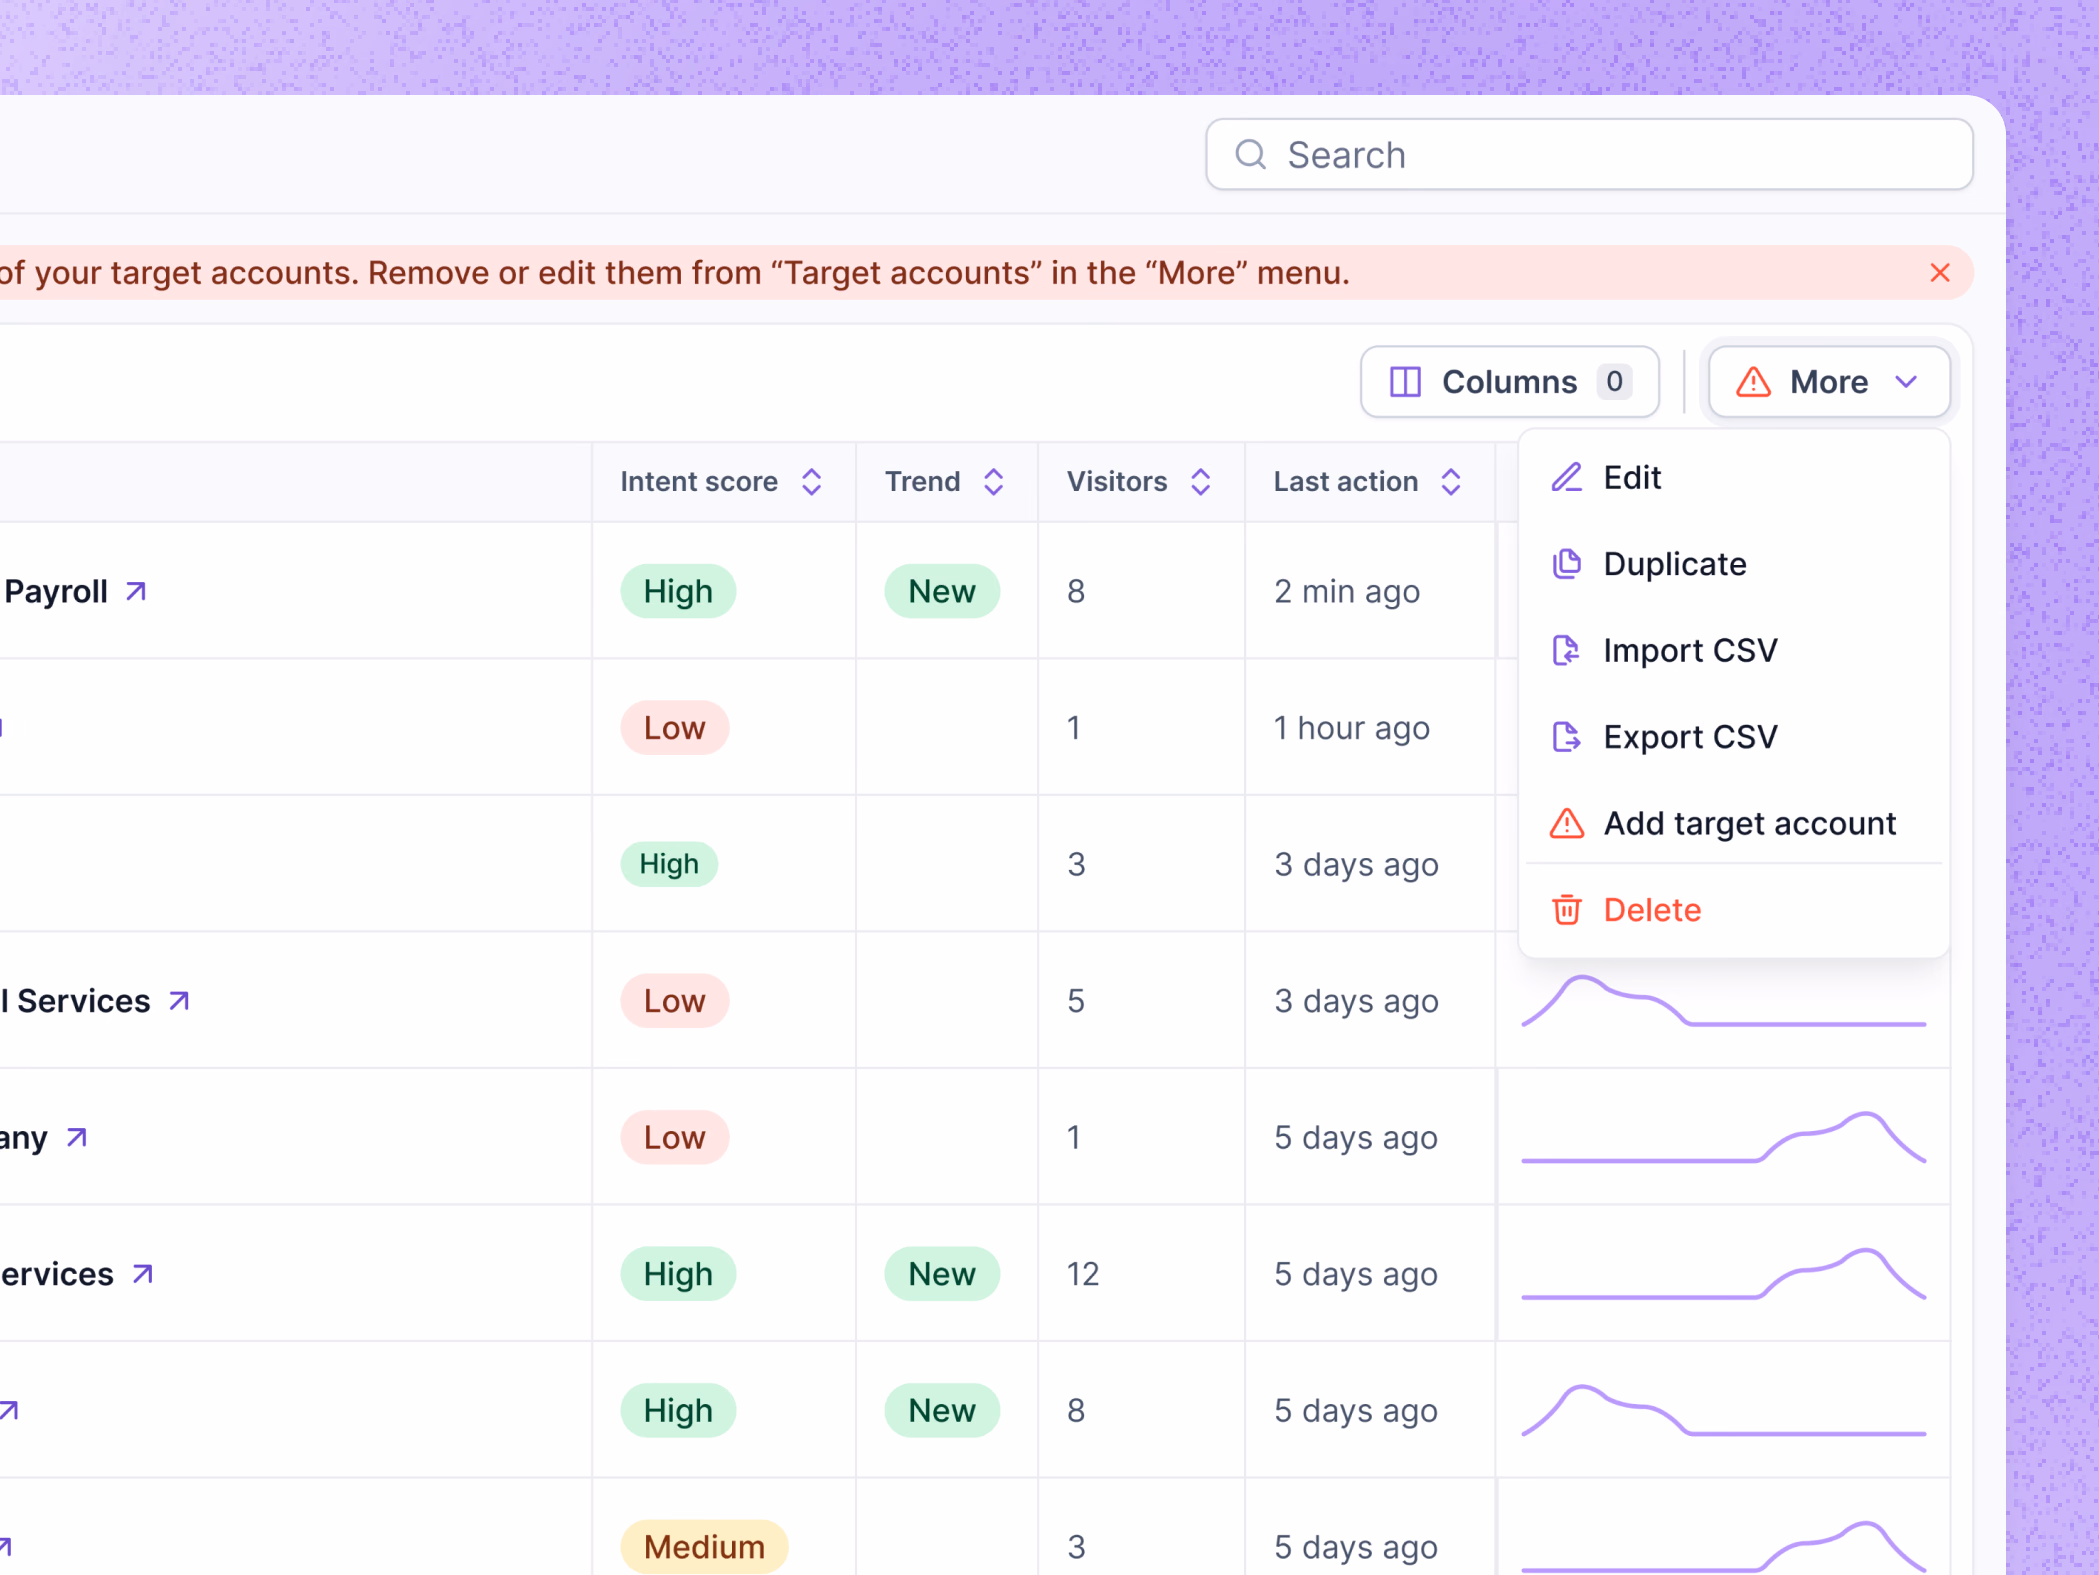Screen dimensions: 2099x1575
Task: Click the warning triangle on More button
Action: point(1753,382)
